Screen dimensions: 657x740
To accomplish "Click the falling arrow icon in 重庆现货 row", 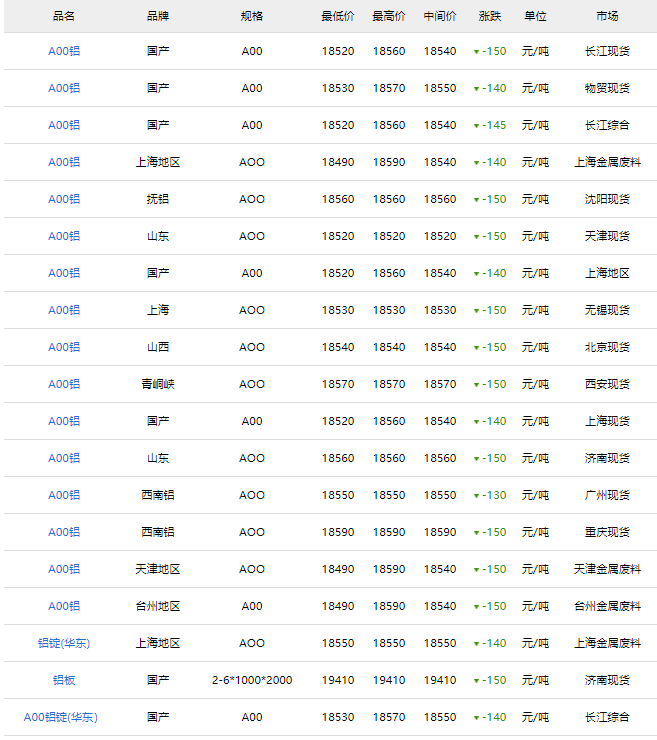I will [x=477, y=533].
